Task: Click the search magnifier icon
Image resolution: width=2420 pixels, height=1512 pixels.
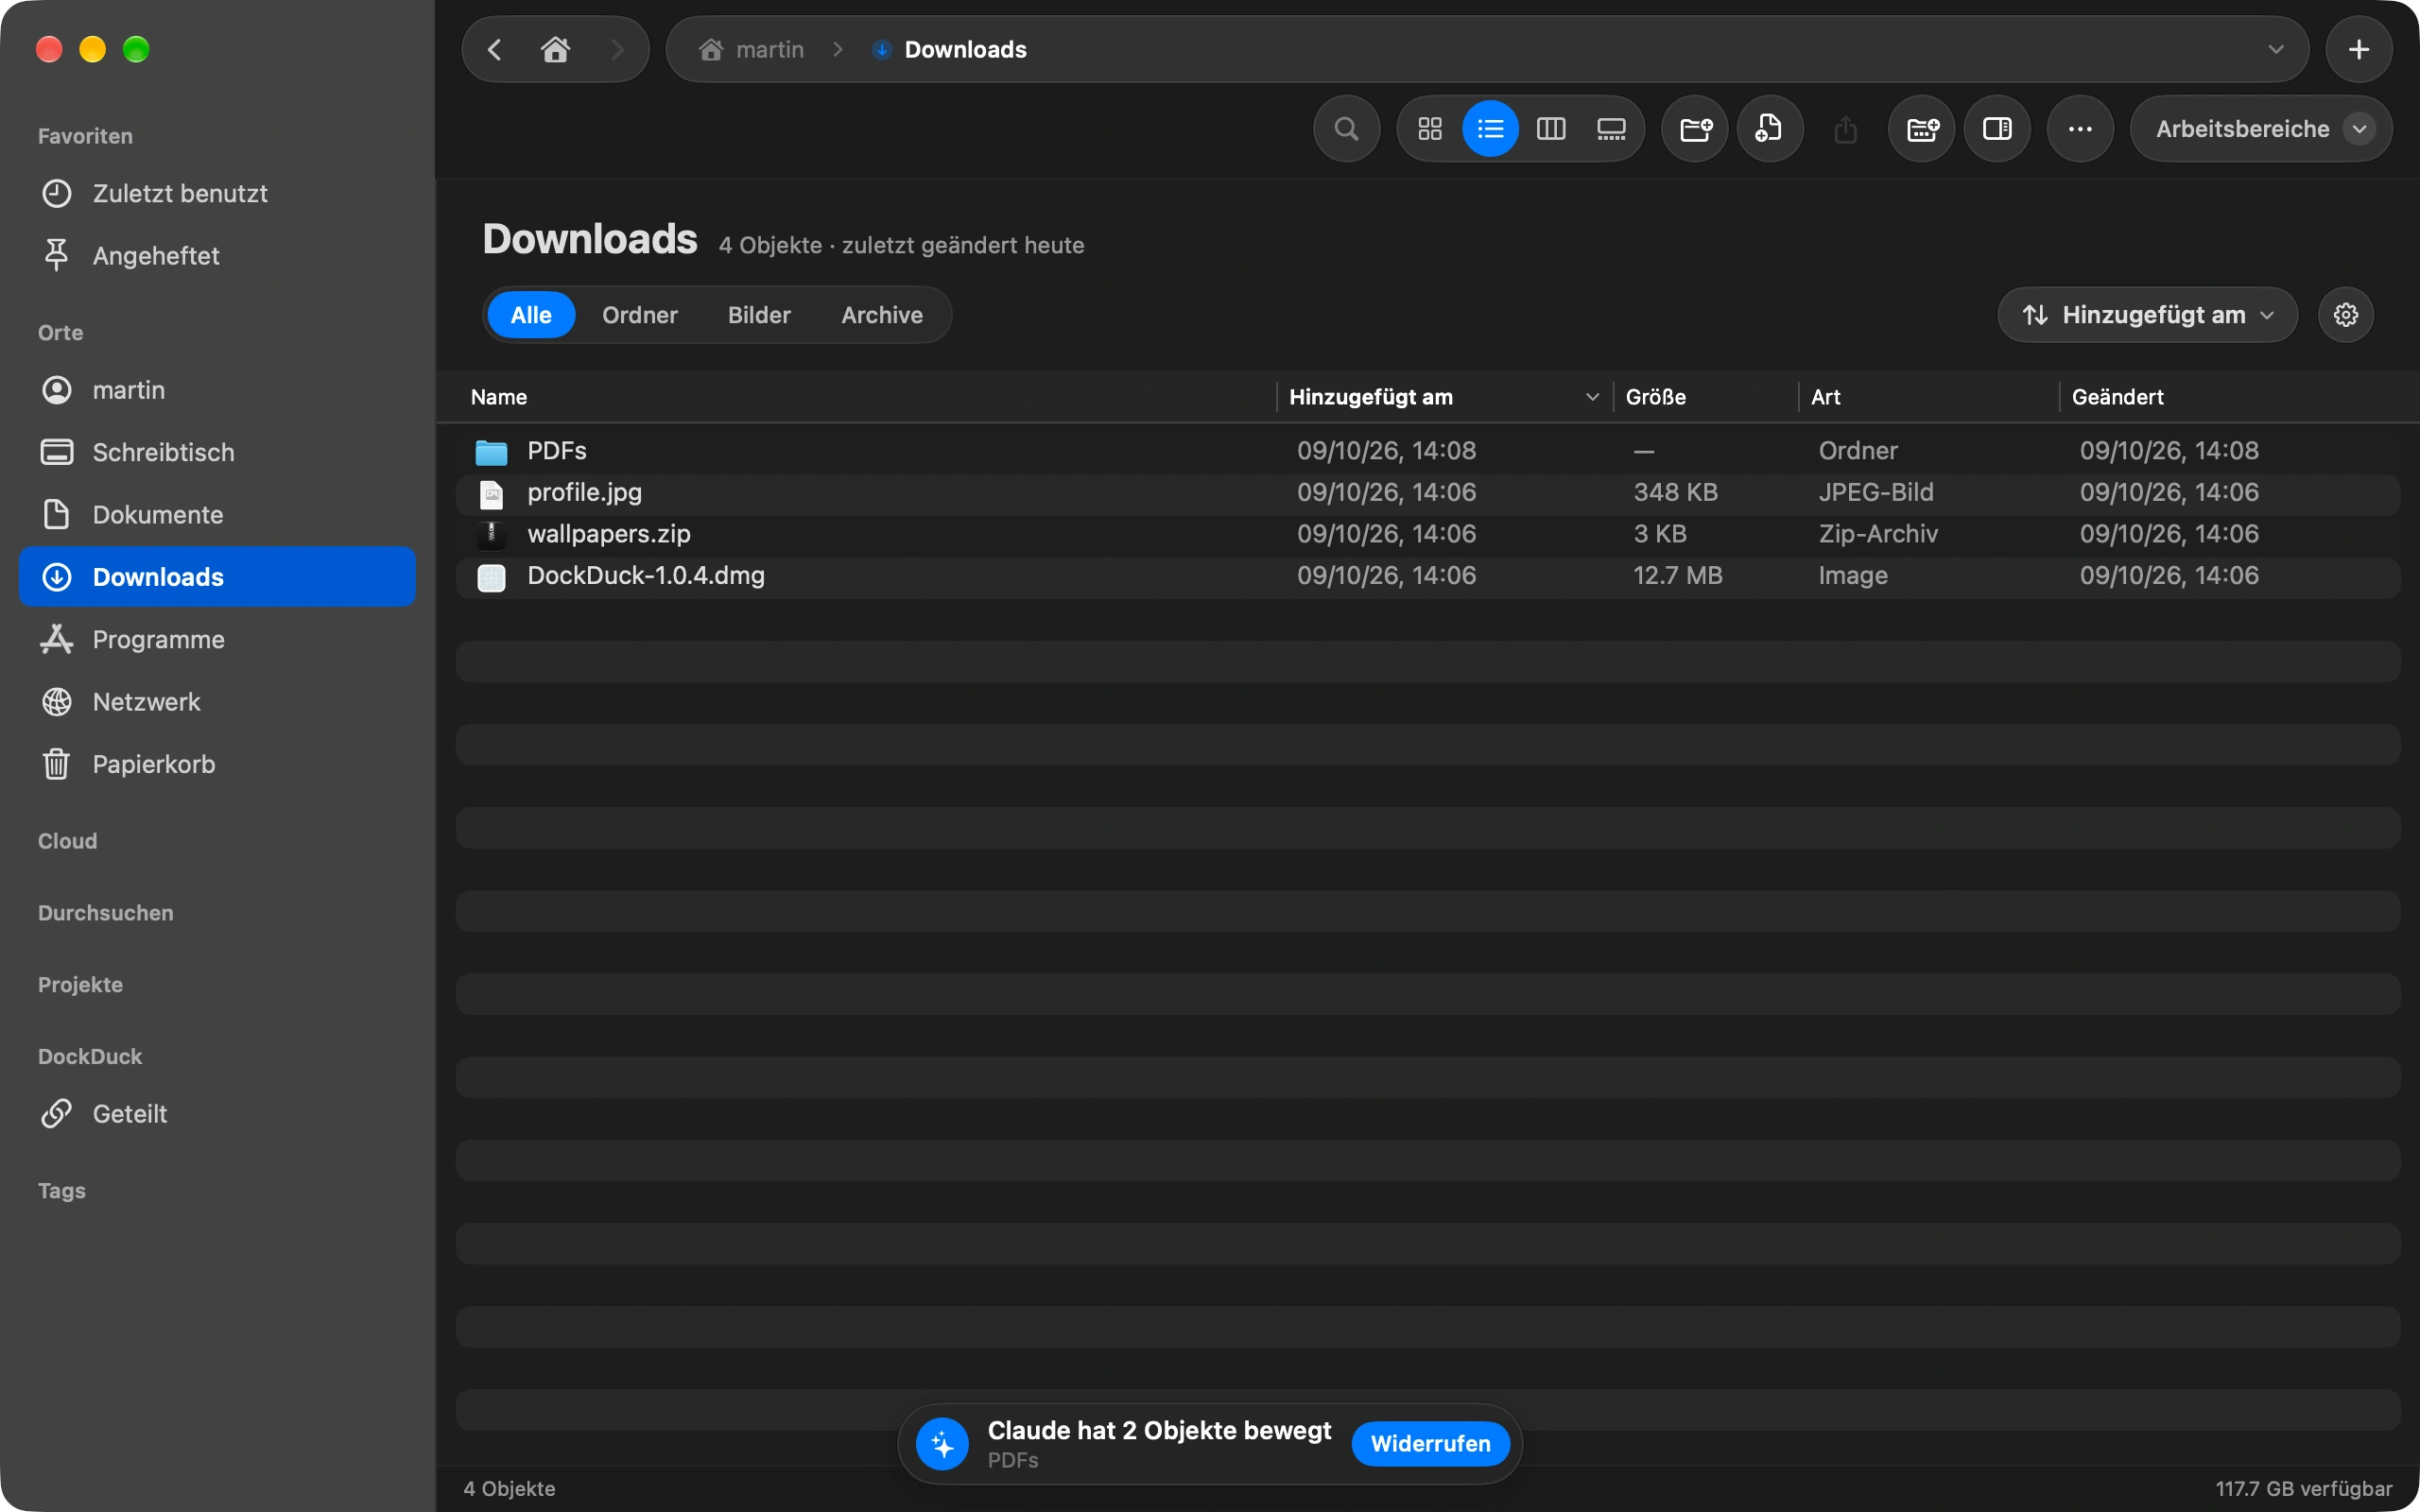Action: pyautogui.click(x=1346, y=129)
